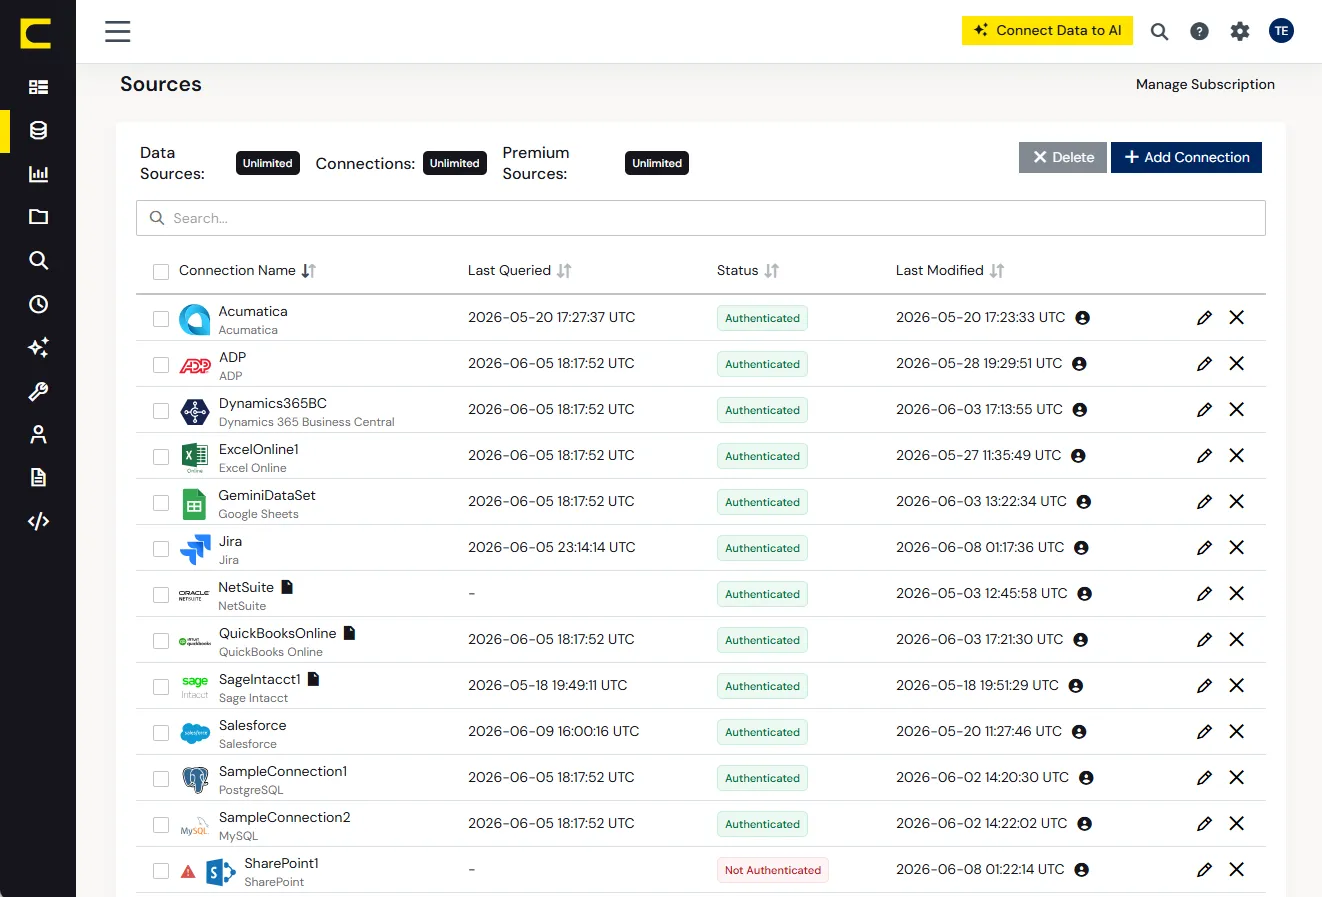Open the hamburger navigation menu
This screenshot has width=1322, height=897.
point(118,31)
